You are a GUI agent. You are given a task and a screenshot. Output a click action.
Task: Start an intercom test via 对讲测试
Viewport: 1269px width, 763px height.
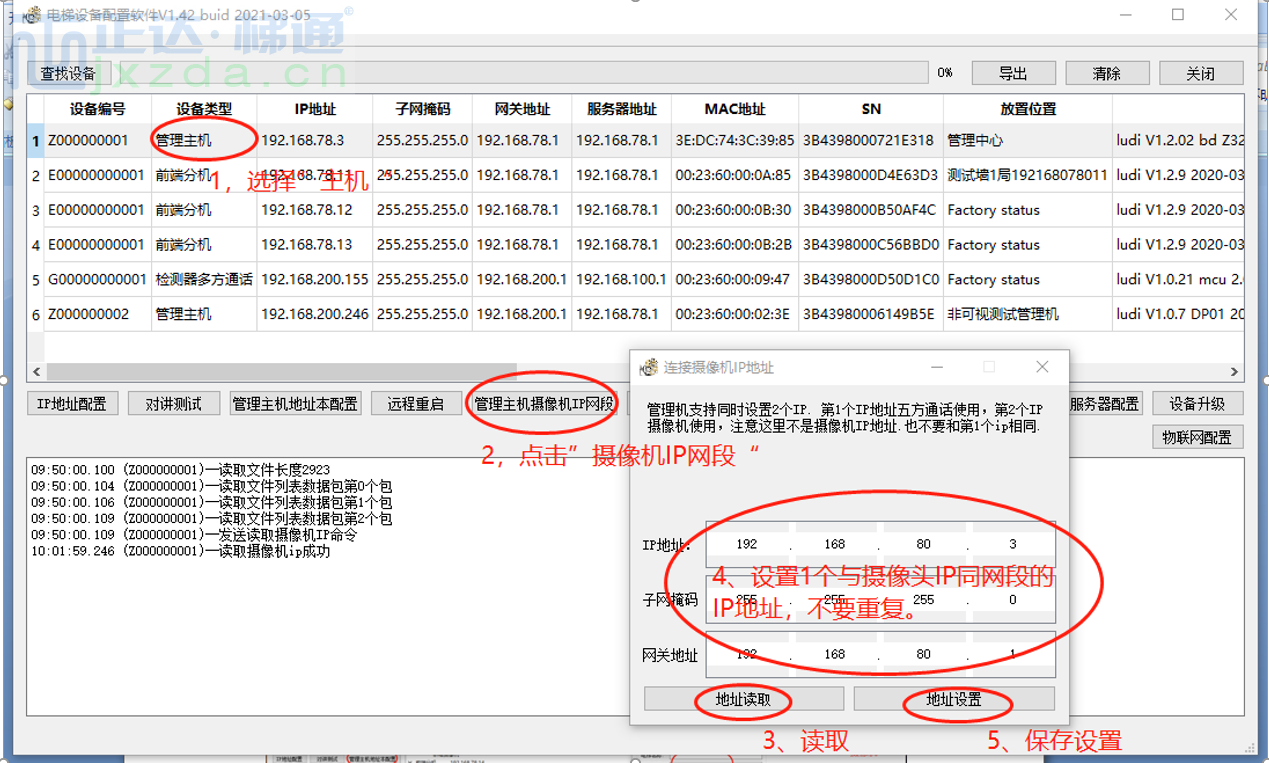173,403
